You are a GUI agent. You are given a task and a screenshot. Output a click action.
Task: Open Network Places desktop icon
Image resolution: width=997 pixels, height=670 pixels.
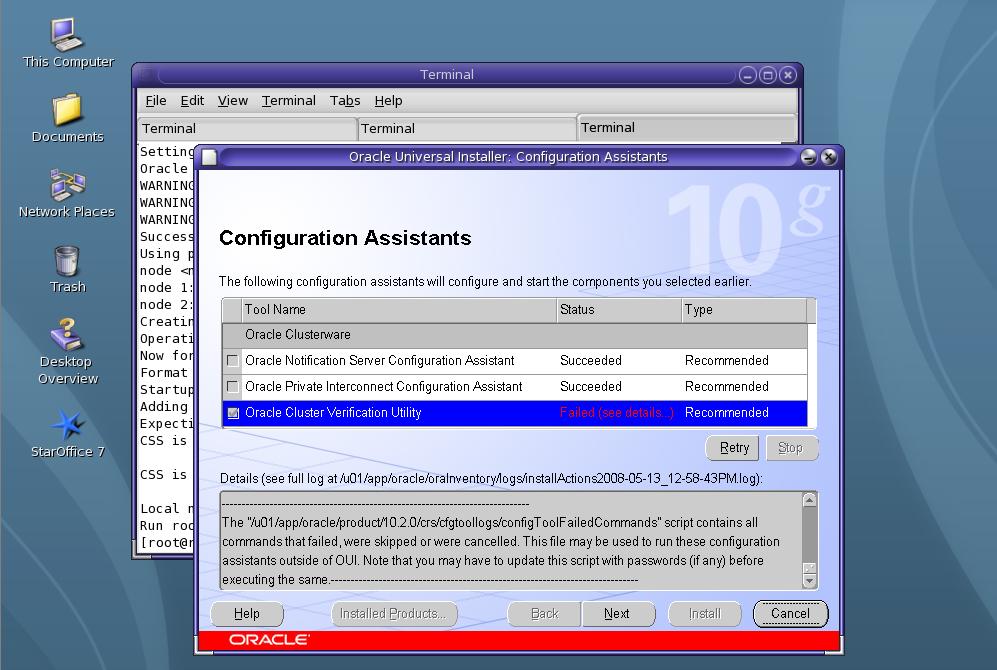coord(67,193)
